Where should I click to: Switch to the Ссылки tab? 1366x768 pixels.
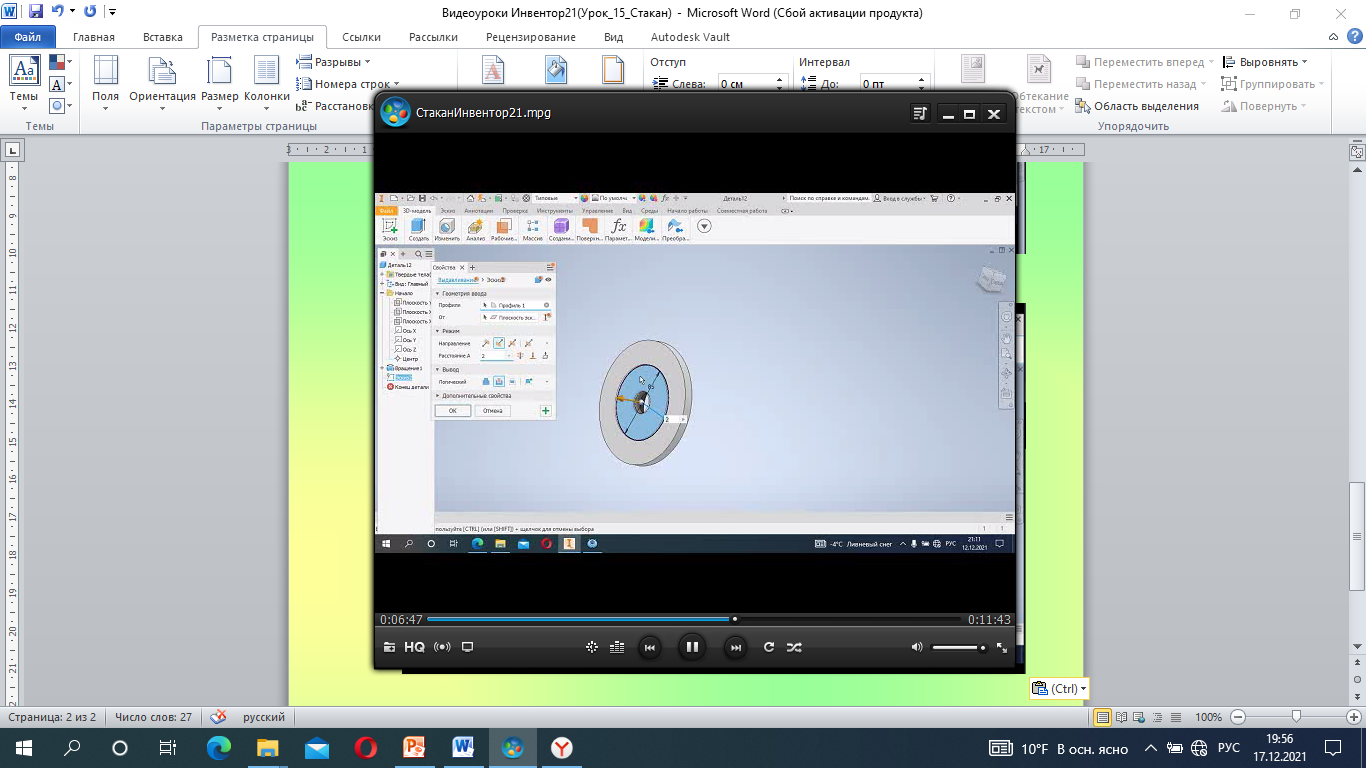pyautogui.click(x=361, y=37)
